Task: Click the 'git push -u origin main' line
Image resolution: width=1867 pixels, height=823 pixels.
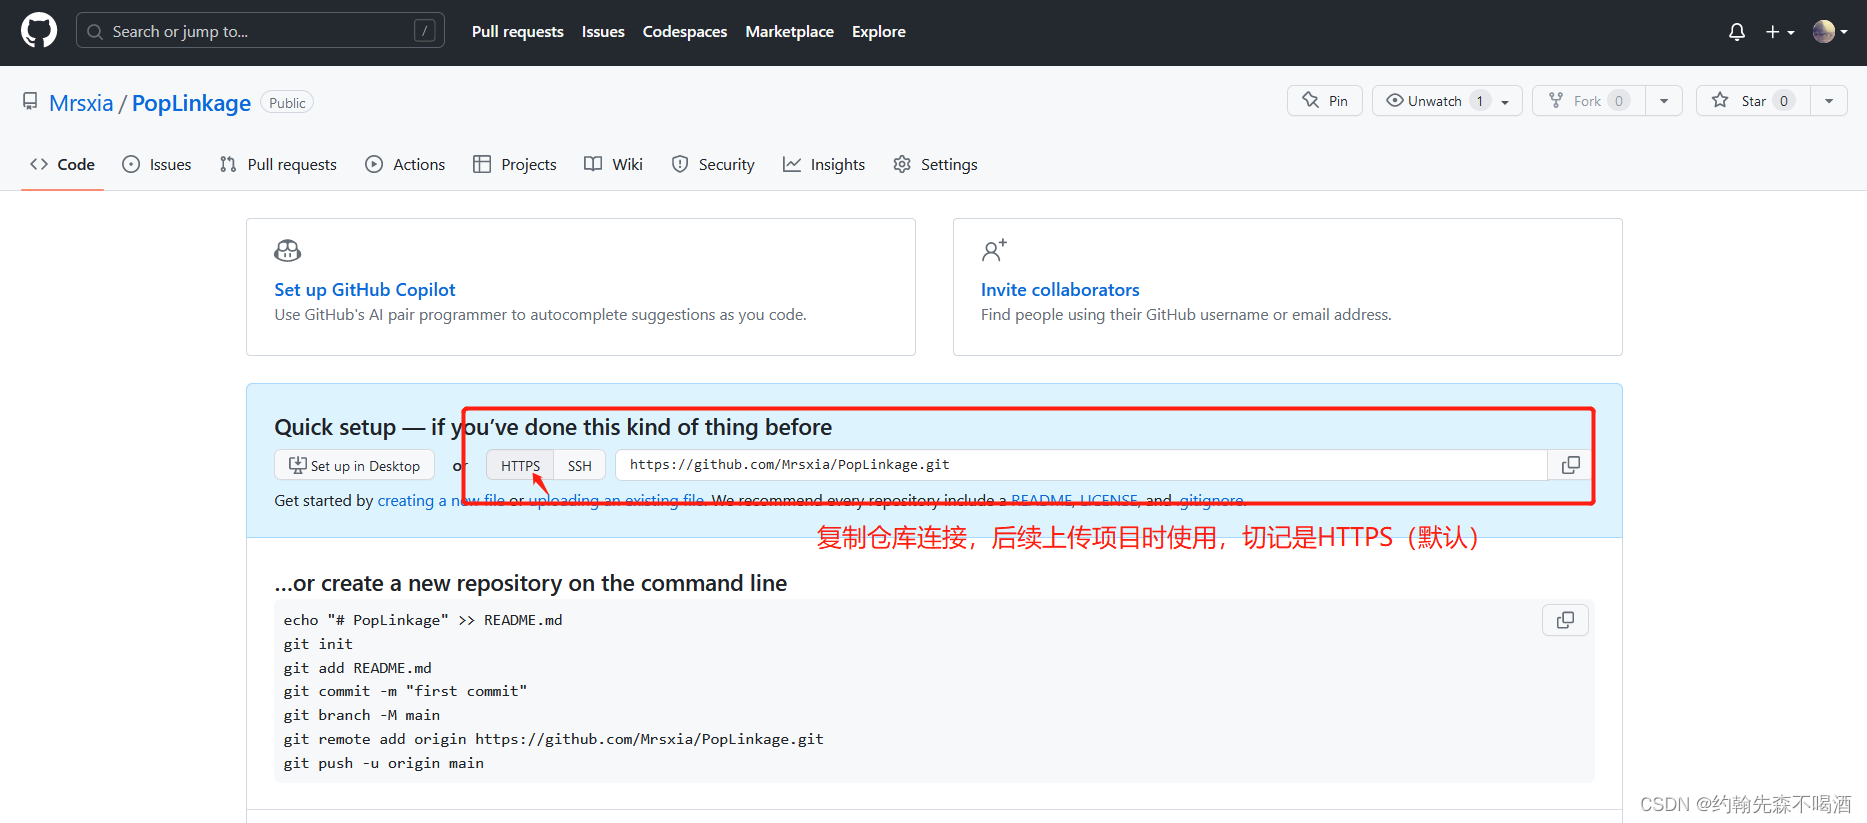Action: (x=384, y=763)
